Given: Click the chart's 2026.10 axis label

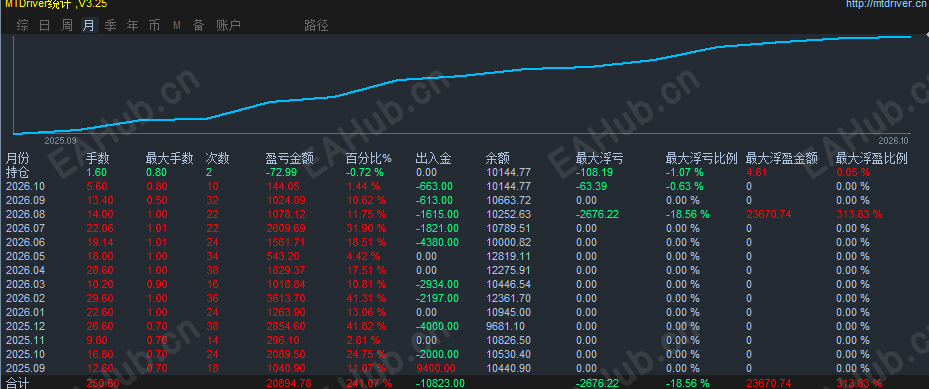Looking at the screenshot, I should click(x=893, y=142).
